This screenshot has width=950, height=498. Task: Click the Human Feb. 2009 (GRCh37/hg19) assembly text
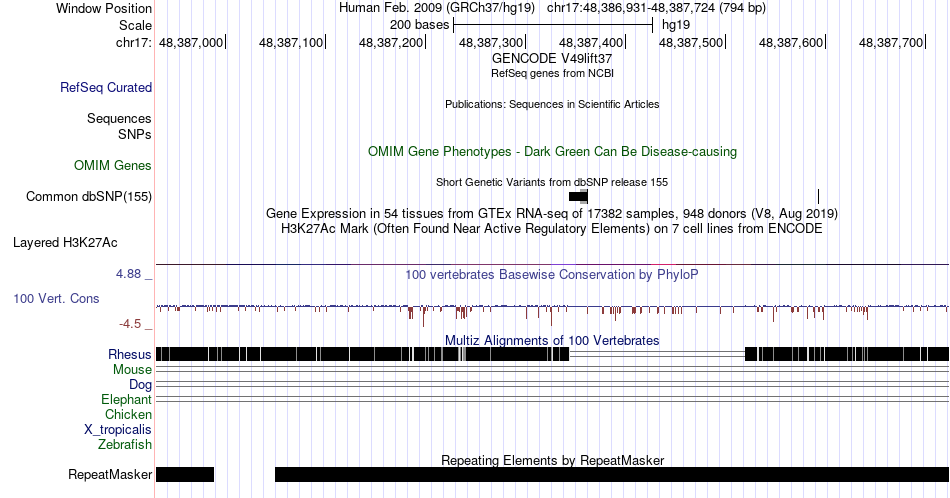pos(437,8)
